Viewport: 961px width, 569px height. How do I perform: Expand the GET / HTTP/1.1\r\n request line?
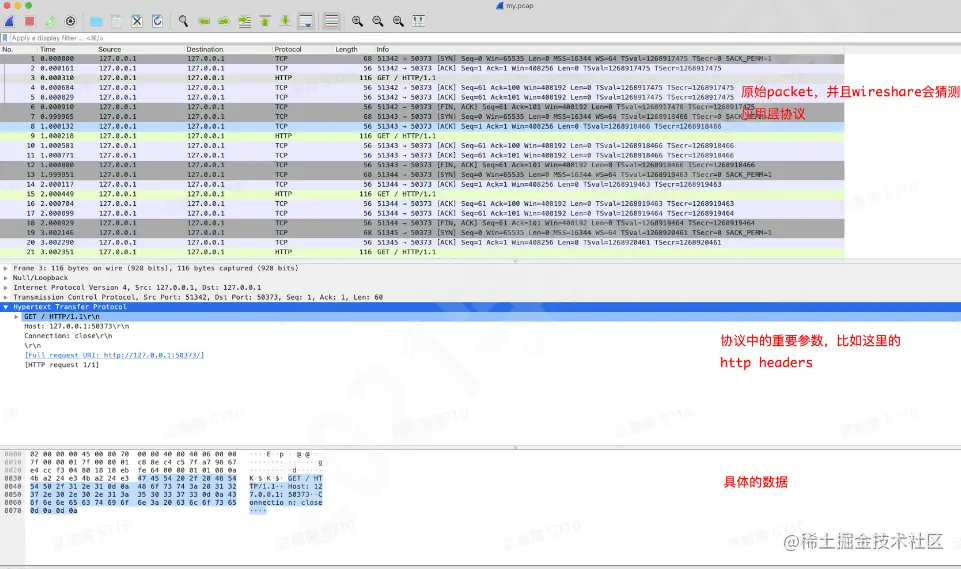pyautogui.click(x=17, y=316)
